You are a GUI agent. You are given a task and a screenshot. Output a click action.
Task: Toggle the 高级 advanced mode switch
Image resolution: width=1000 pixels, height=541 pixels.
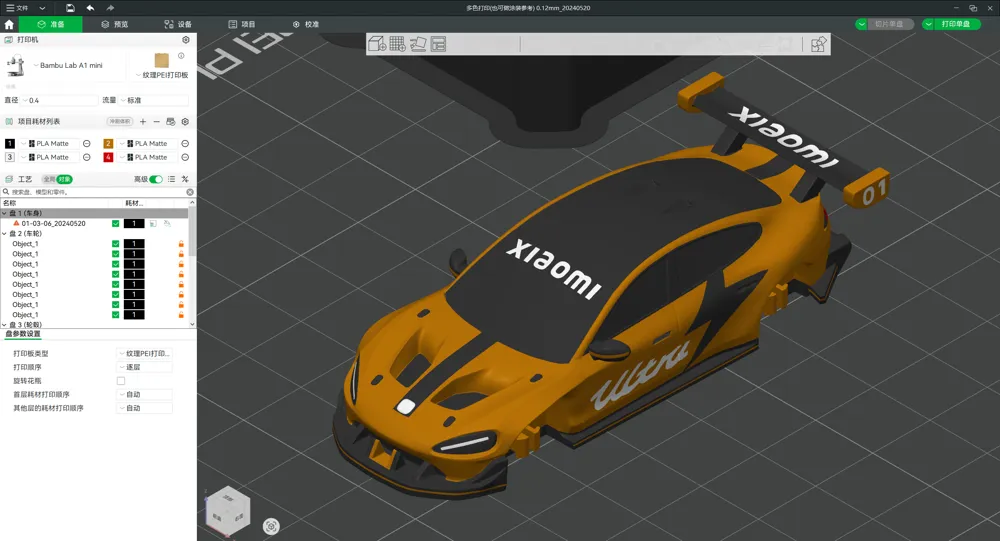coord(156,179)
